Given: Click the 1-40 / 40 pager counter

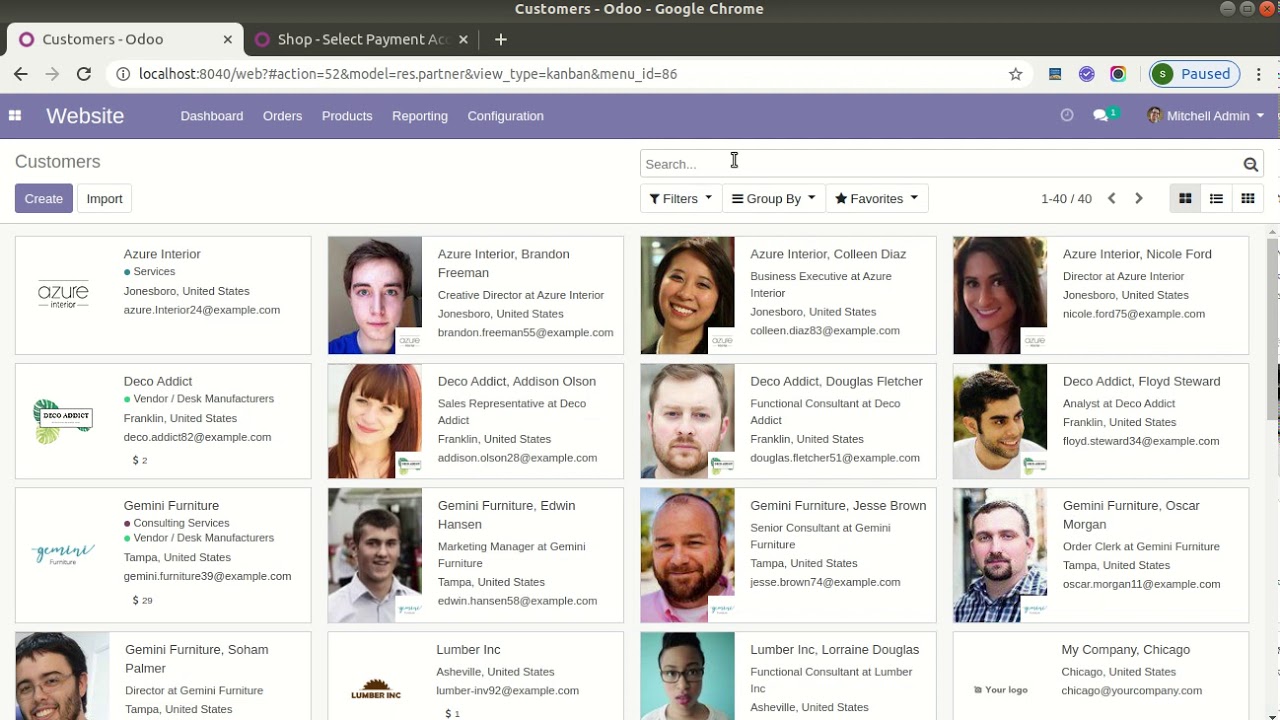Looking at the screenshot, I should pyautogui.click(x=1066, y=199).
